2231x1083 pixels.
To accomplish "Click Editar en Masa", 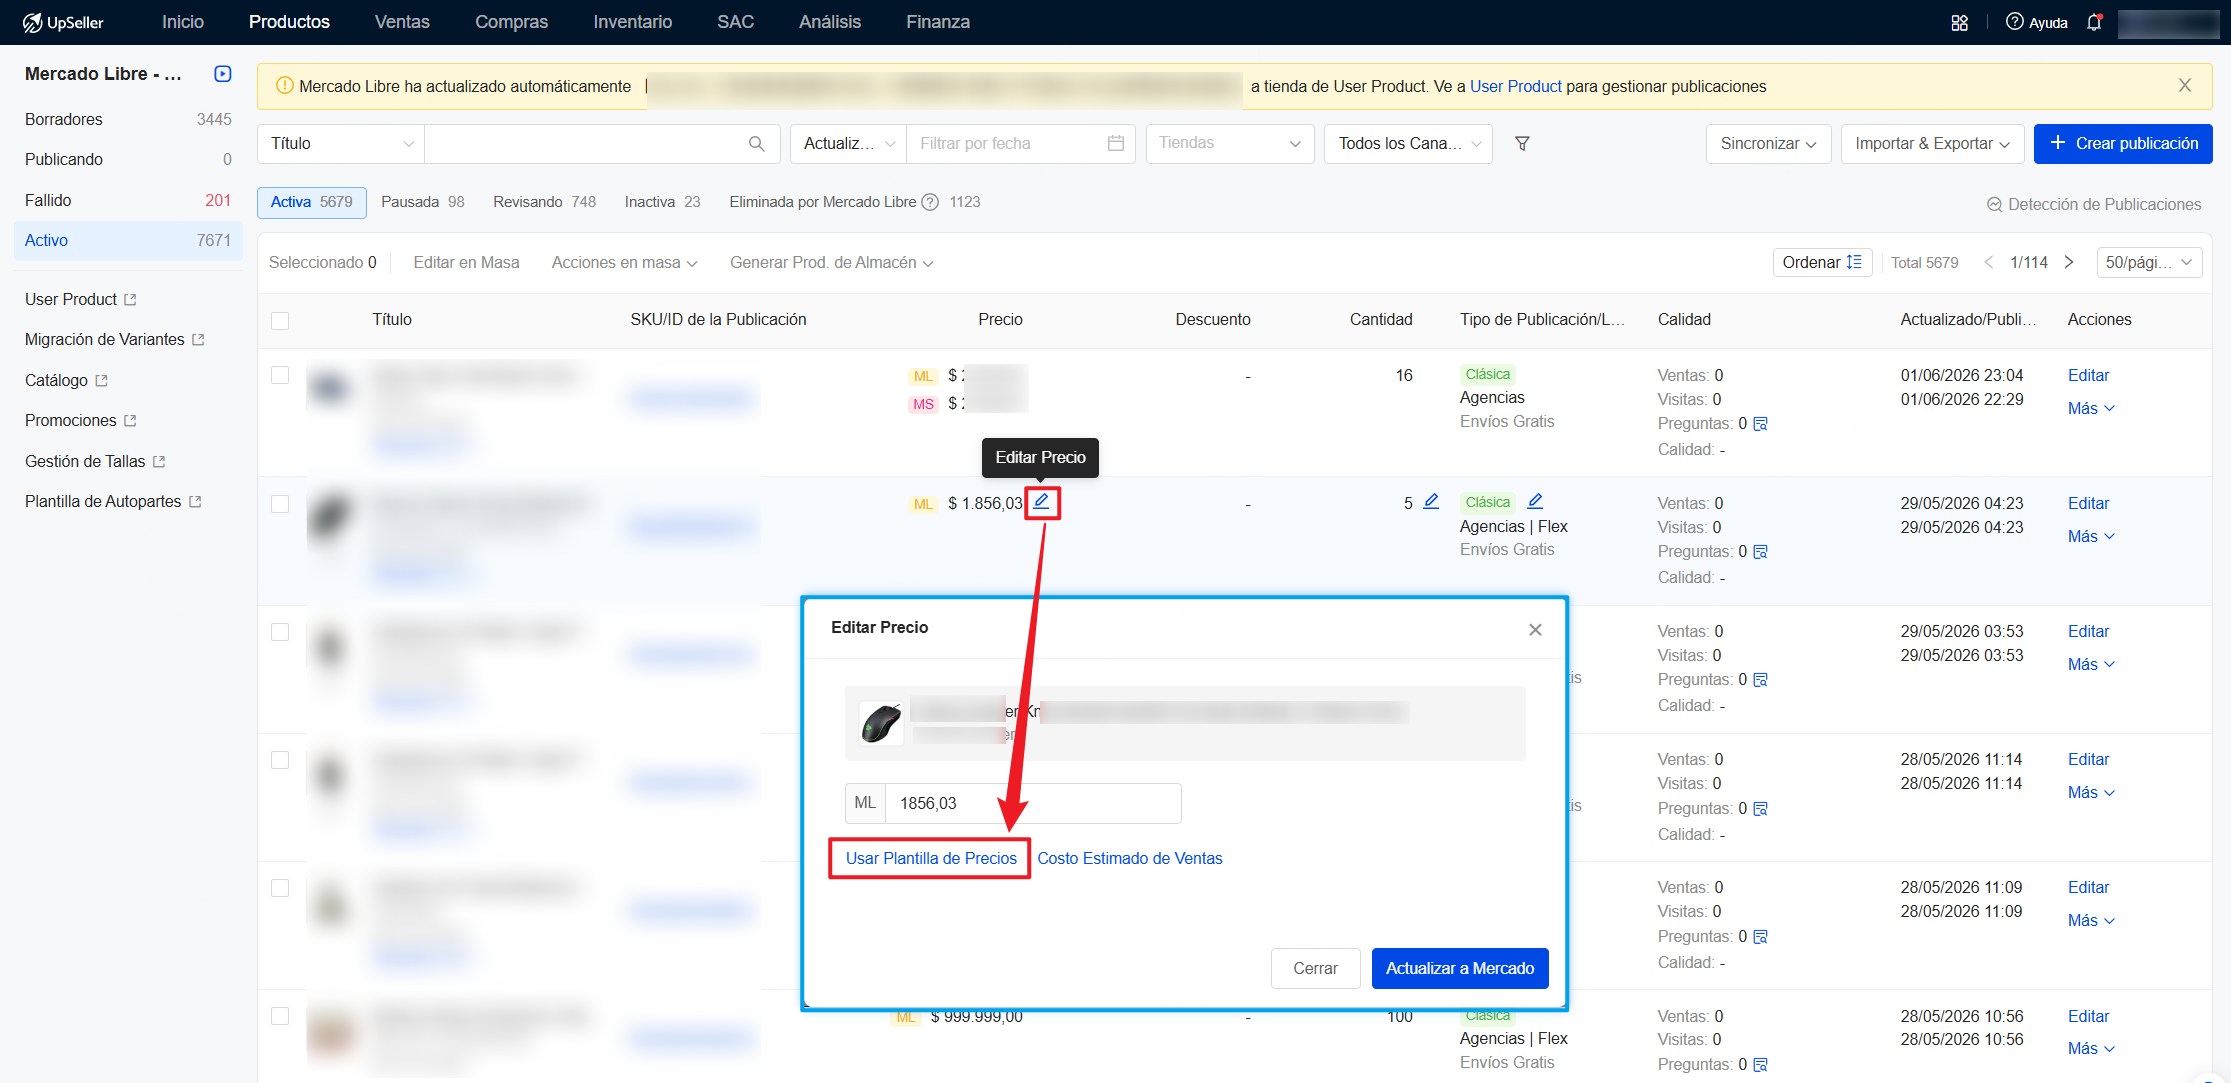I will (x=466, y=262).
